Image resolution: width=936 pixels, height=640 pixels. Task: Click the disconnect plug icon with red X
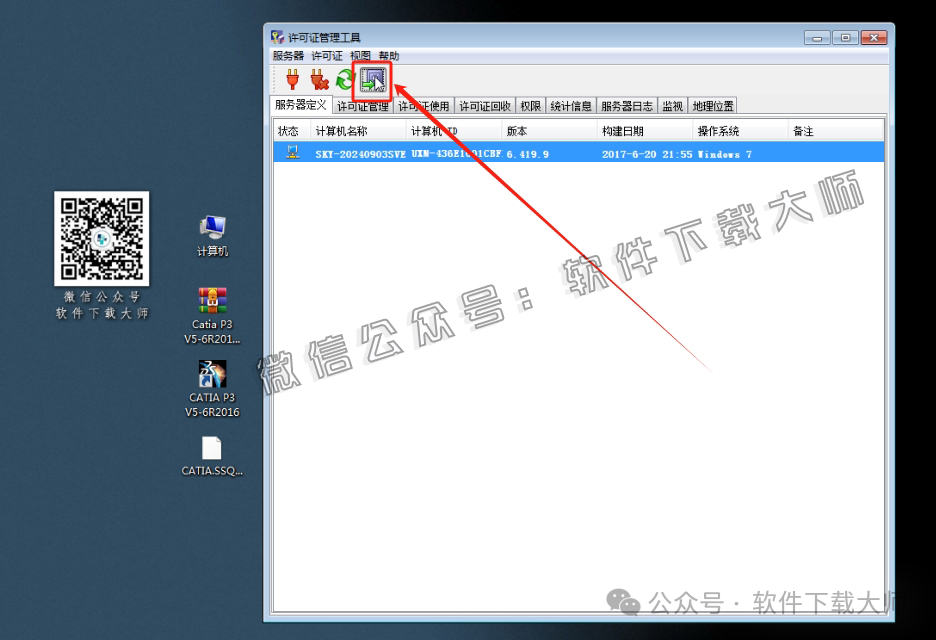320,80
